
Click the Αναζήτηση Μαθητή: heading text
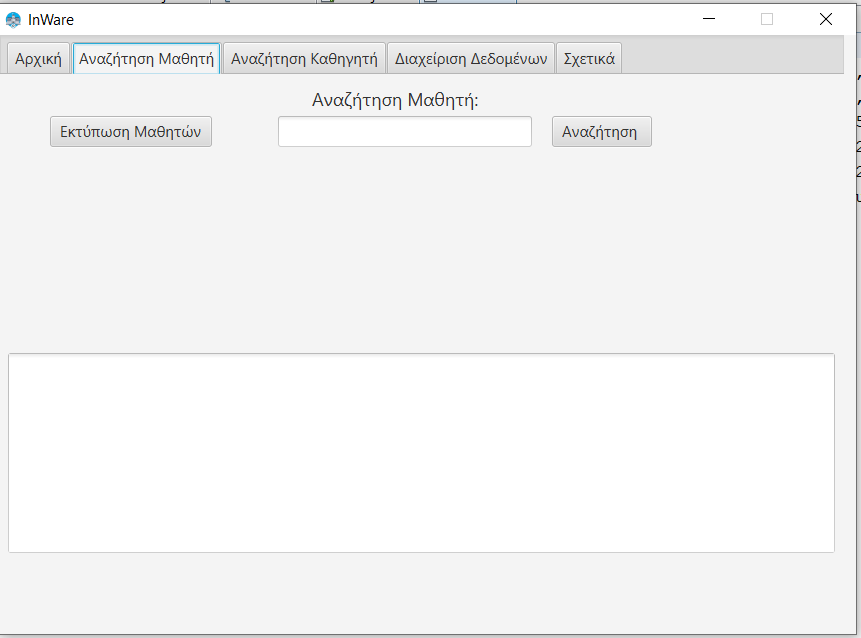click(404, 100)
